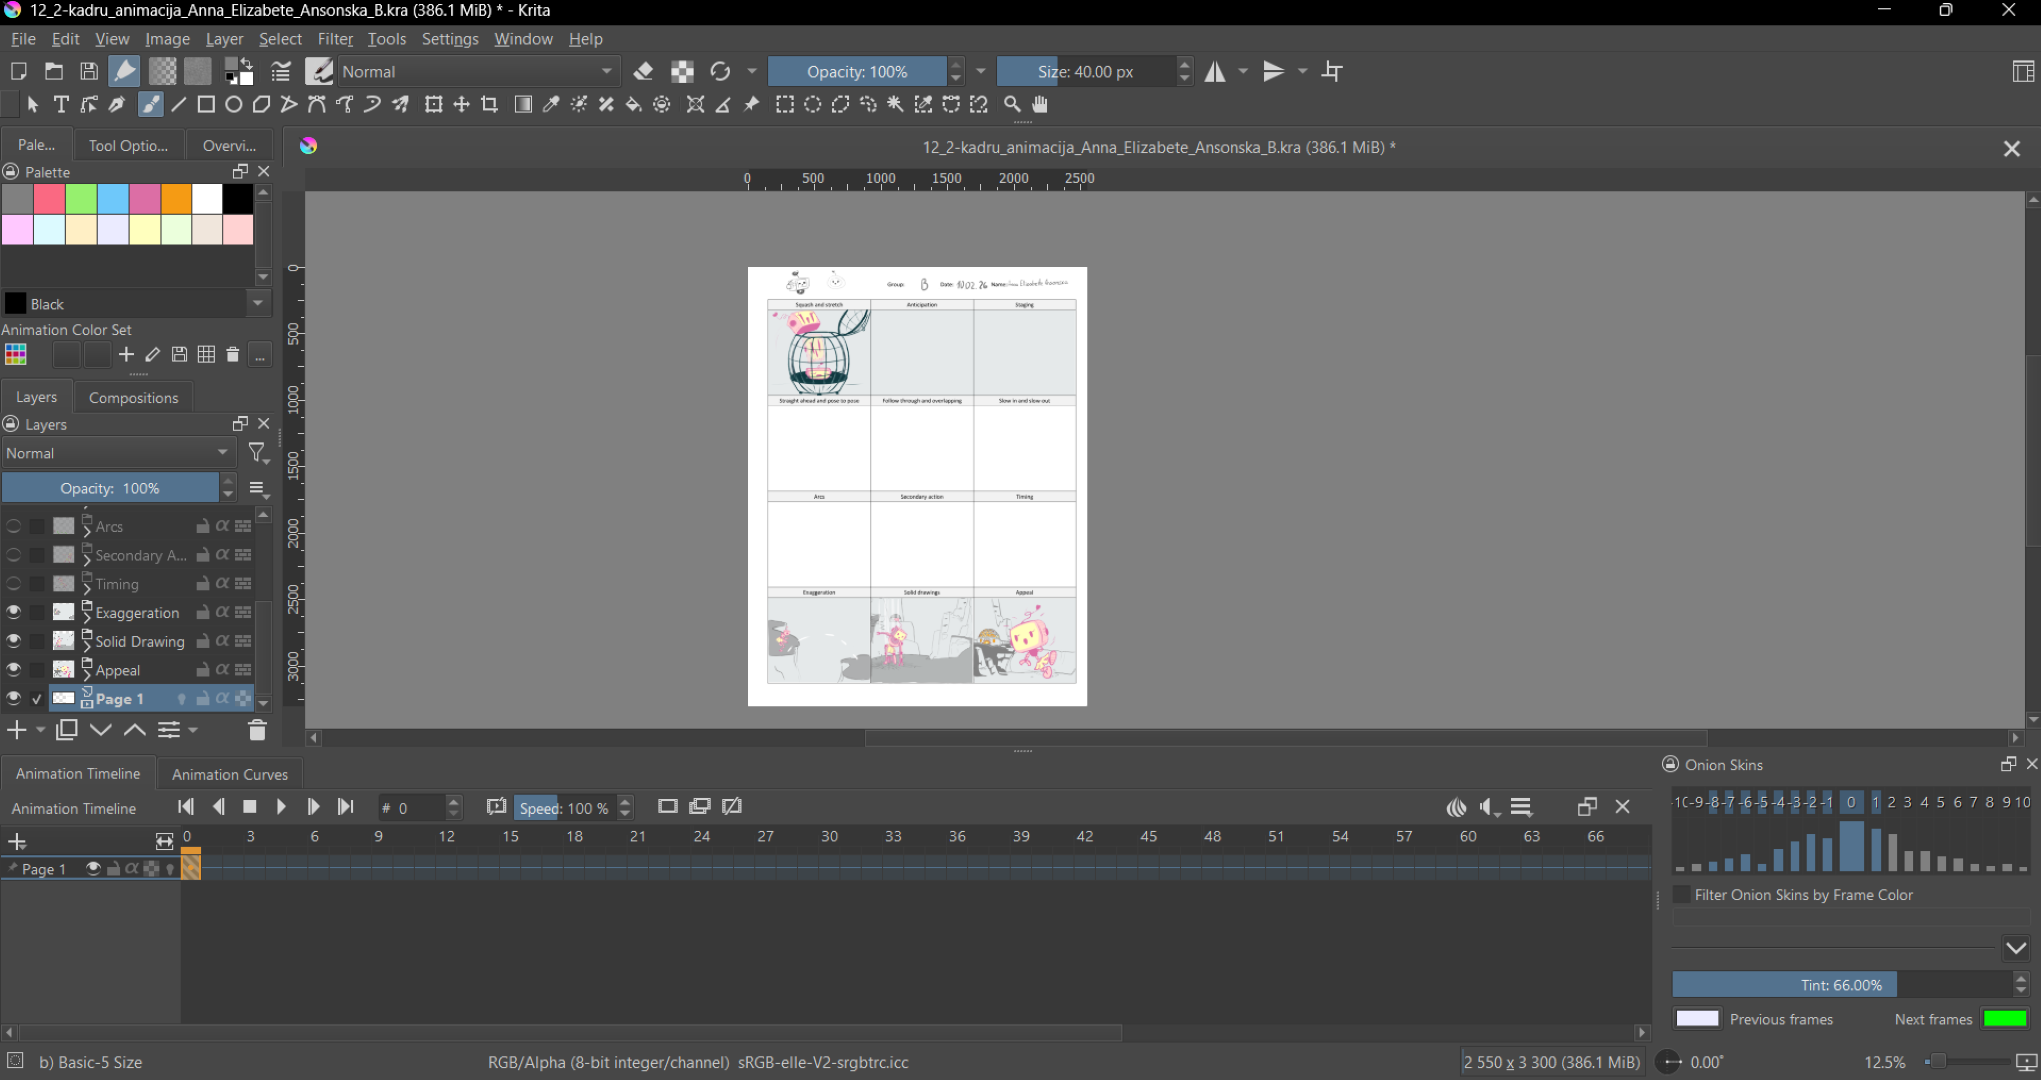Play the animation
Screen dimensions: 2041x1080
point(281,807)
